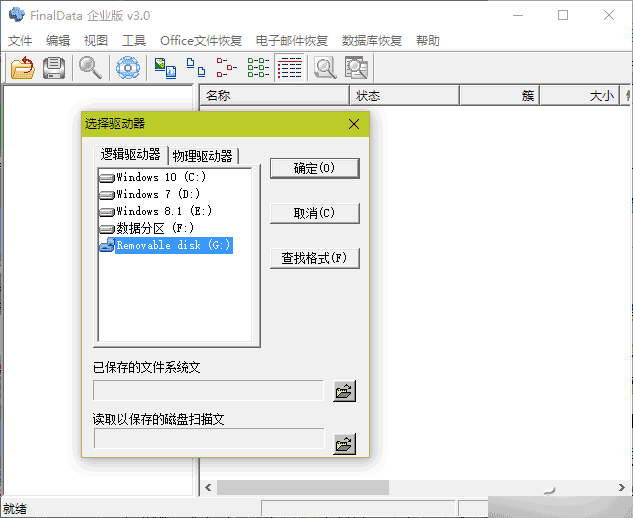Open the 视图 menu
The width and height of the screenshot is (633, 518).
96,41
